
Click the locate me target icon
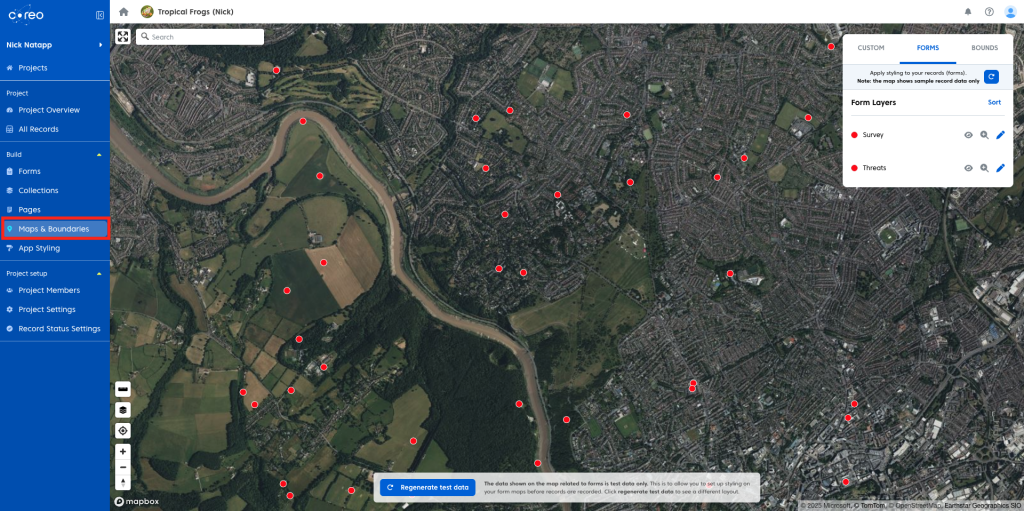[x=123, y=430]
